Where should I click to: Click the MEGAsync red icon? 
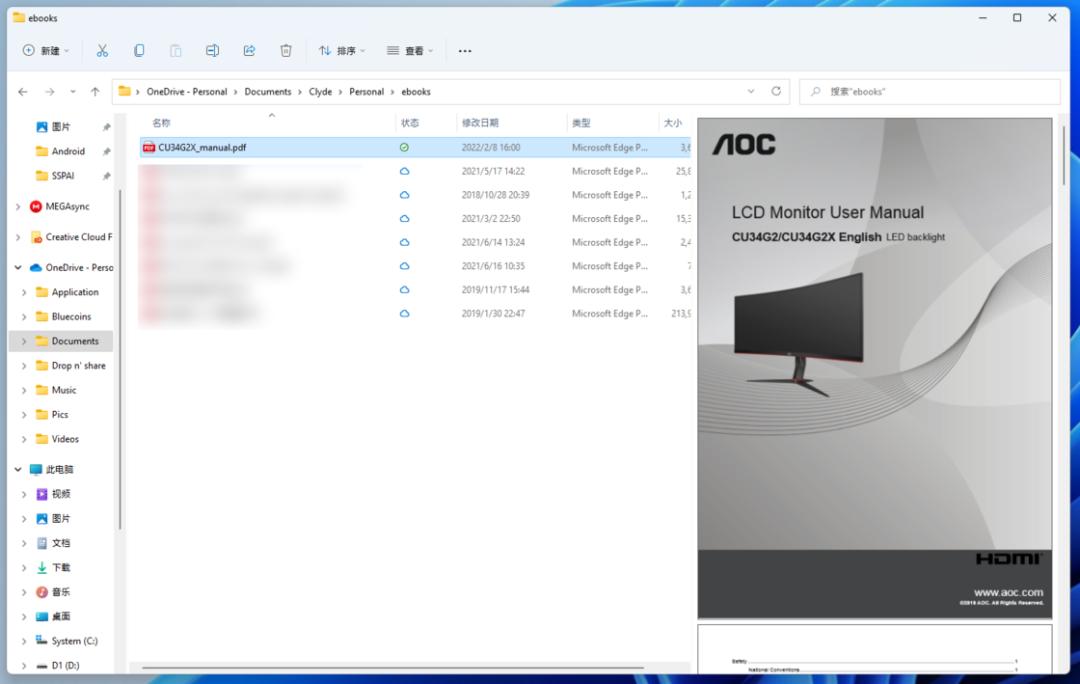(35, 207)
